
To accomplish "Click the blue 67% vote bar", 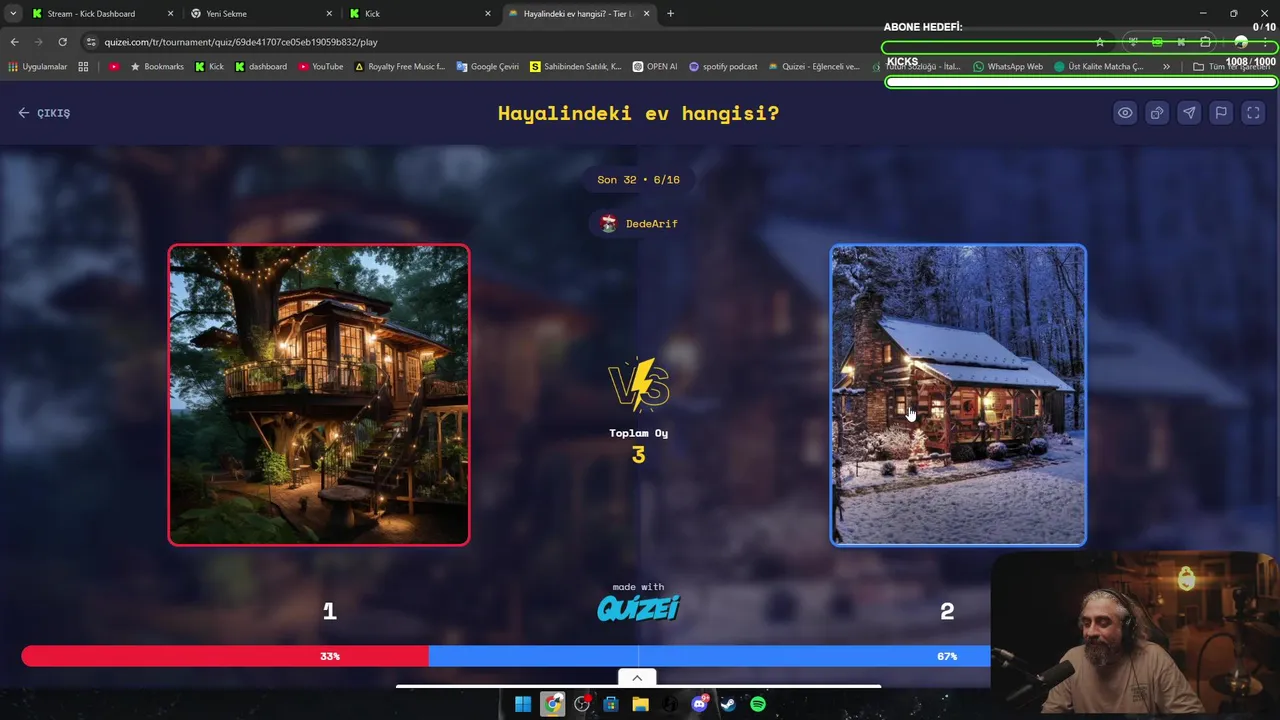I will point(710,656).
